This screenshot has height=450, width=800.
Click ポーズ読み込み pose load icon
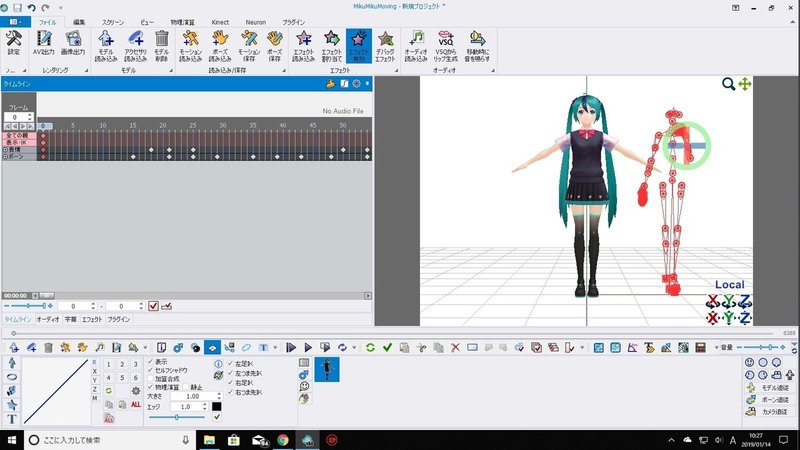(x=220, y=46)
